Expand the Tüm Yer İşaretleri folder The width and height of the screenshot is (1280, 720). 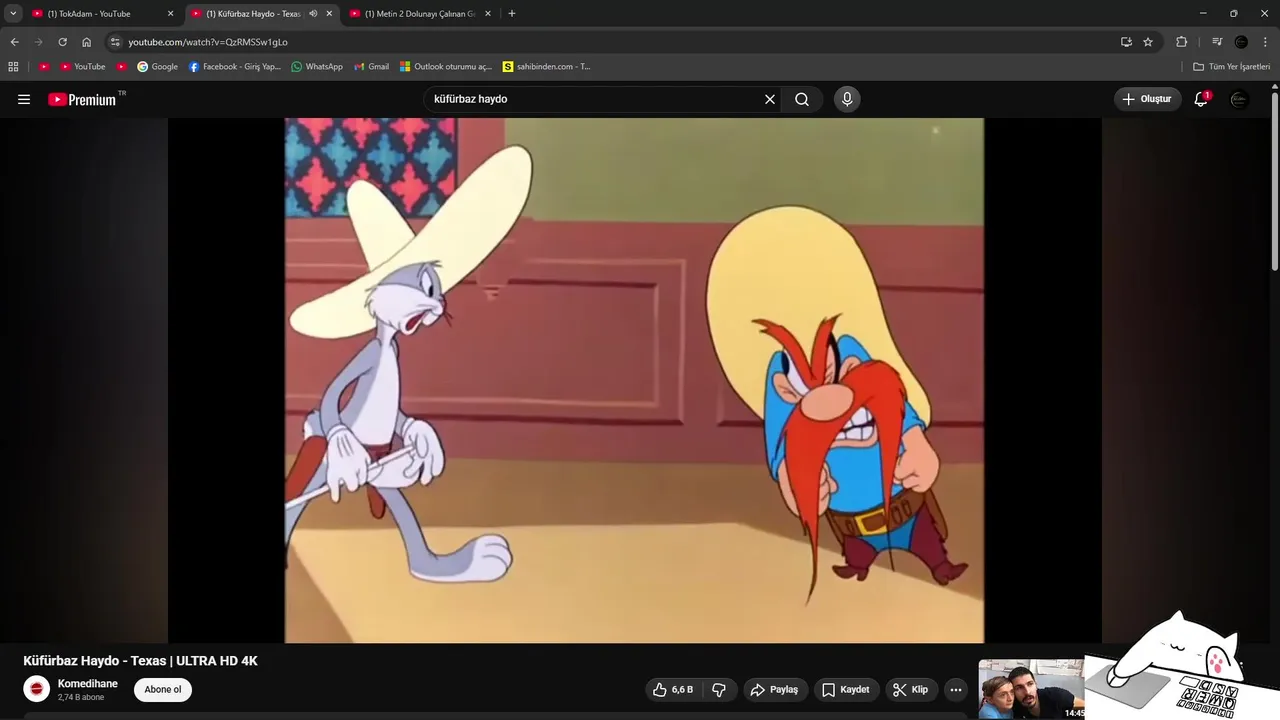click(1232, 67)
